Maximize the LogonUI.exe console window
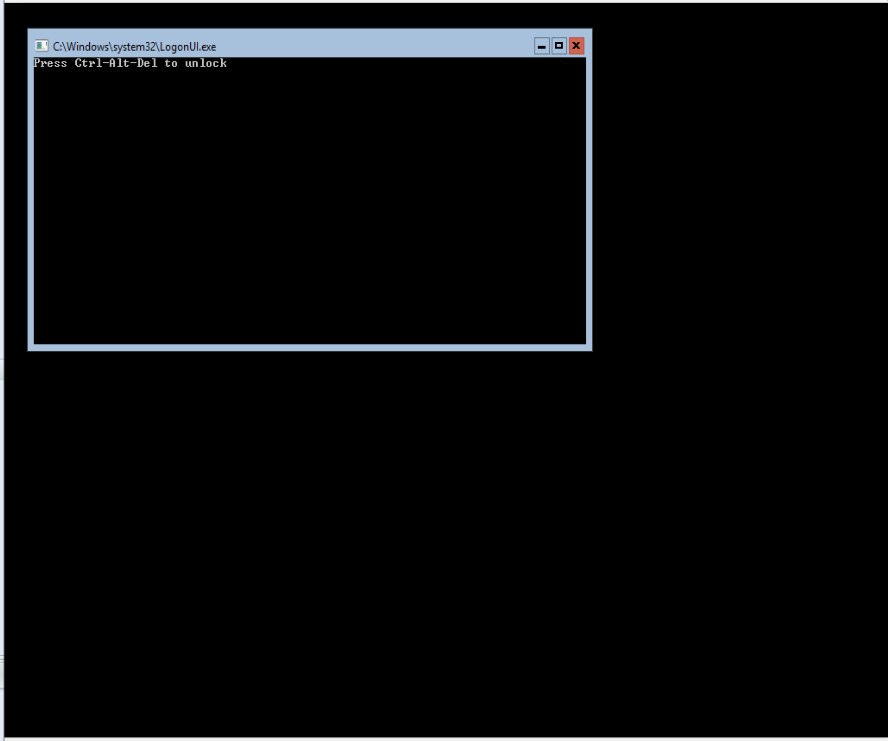The image size is (888, 741). click(559, 46)
